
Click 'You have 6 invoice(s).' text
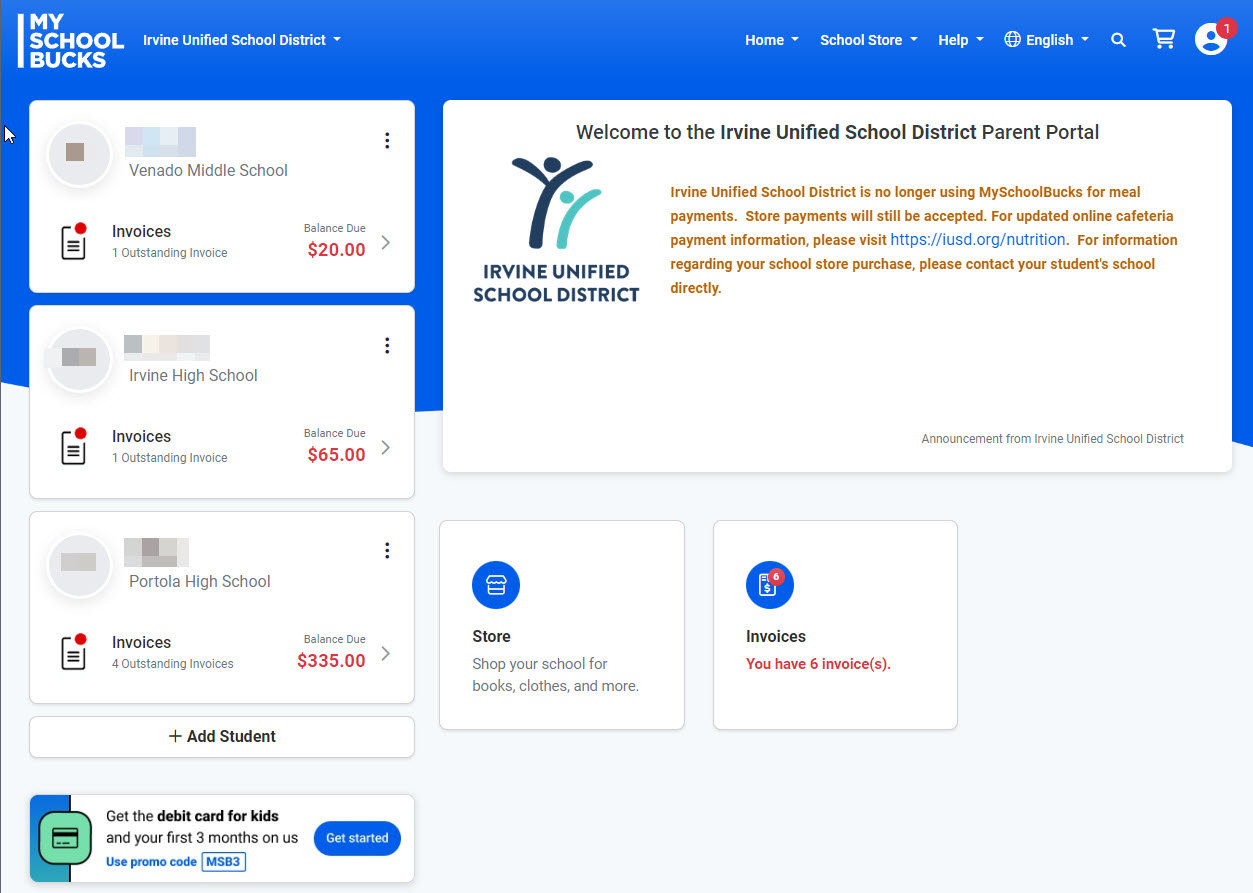[x=818, y=664]
